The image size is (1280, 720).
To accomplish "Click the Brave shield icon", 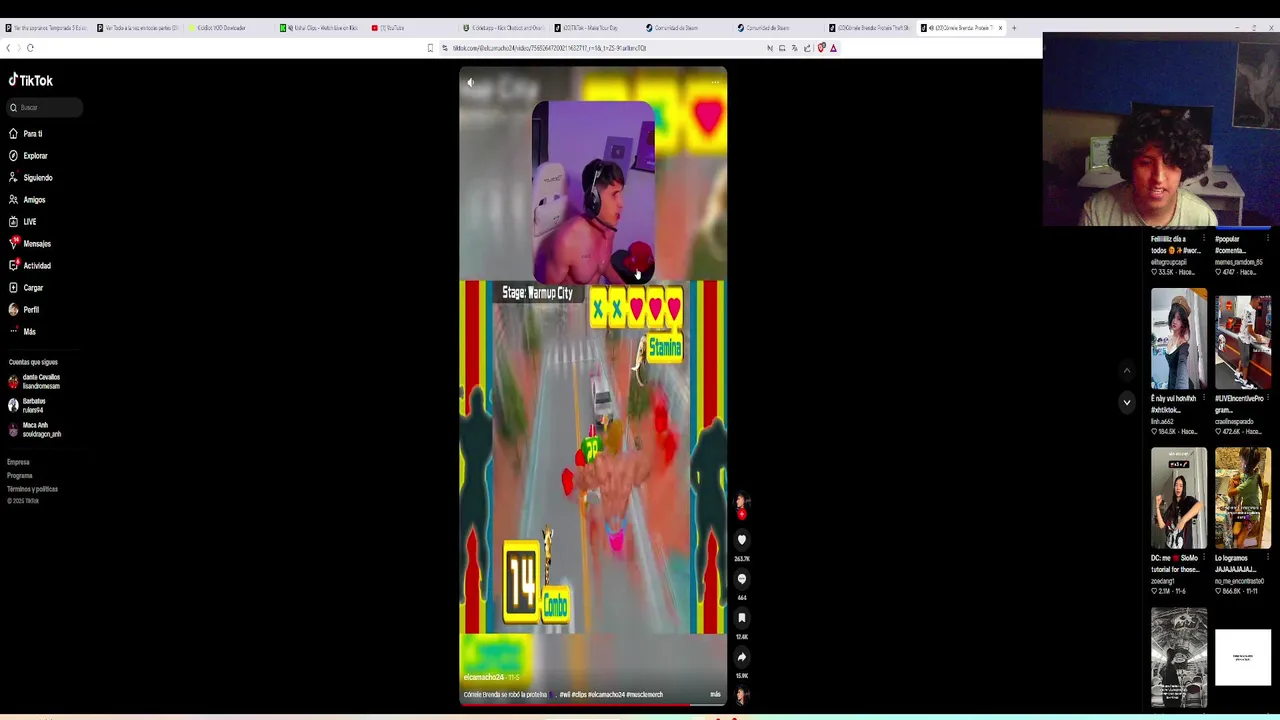I will [x=821, y=48].
